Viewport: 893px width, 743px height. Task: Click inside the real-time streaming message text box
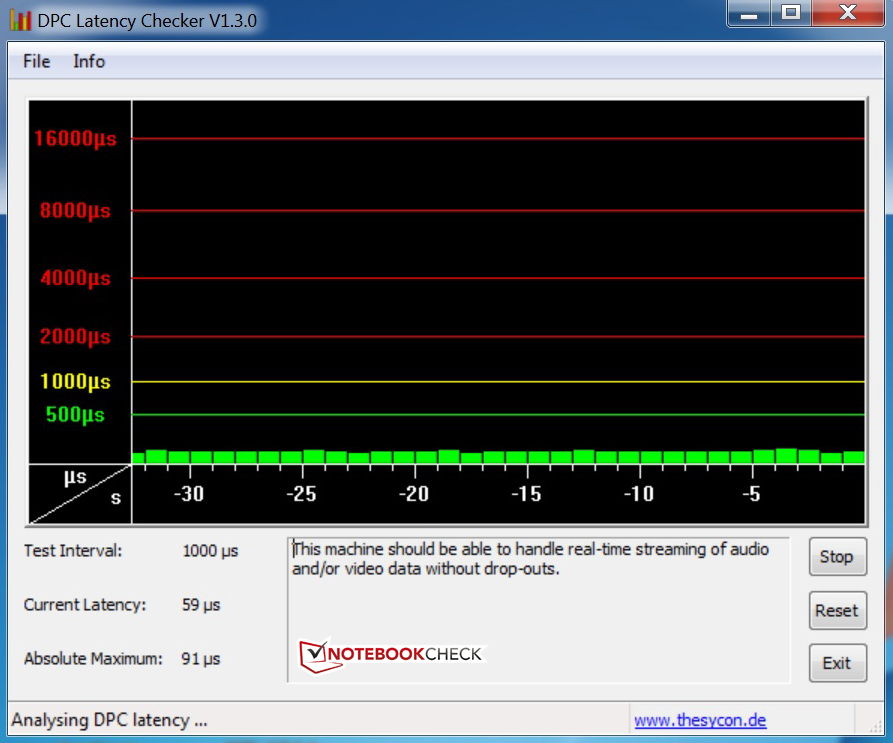pyautogui.click(x=538, y=609)
